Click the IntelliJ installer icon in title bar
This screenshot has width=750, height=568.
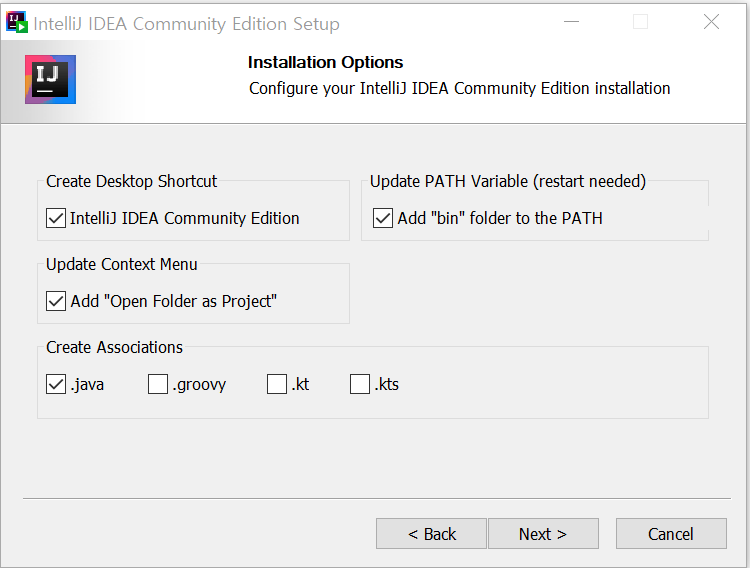(17, 23)
